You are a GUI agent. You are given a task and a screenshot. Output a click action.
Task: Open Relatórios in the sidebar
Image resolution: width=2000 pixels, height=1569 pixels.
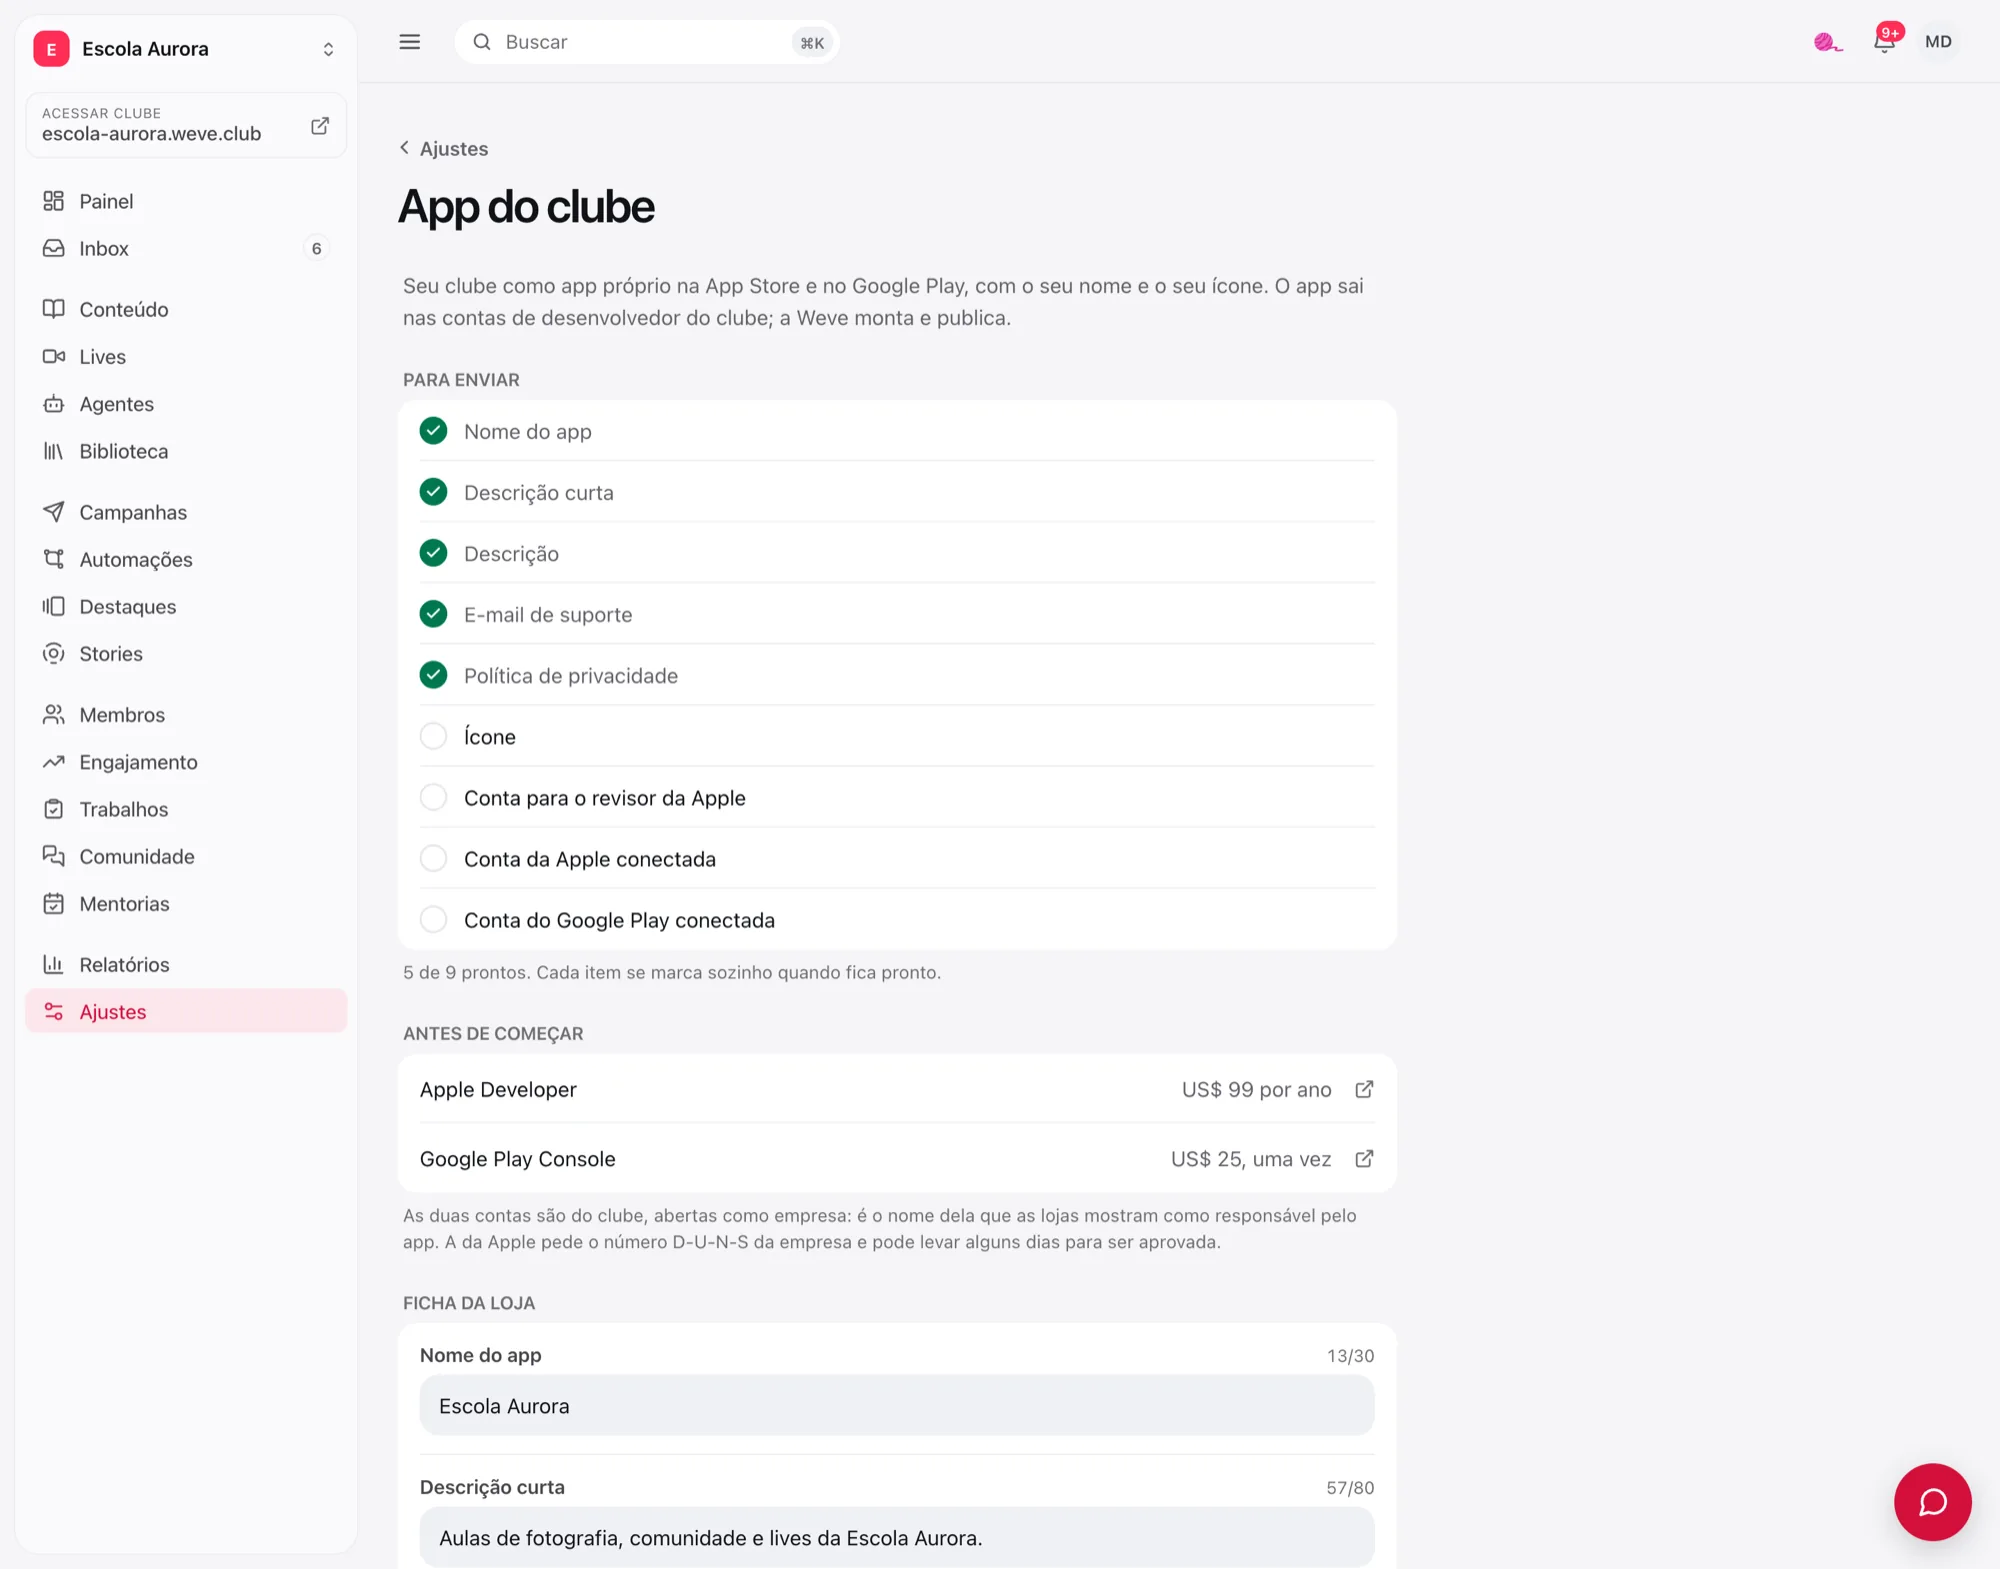(x=186, y=964)
